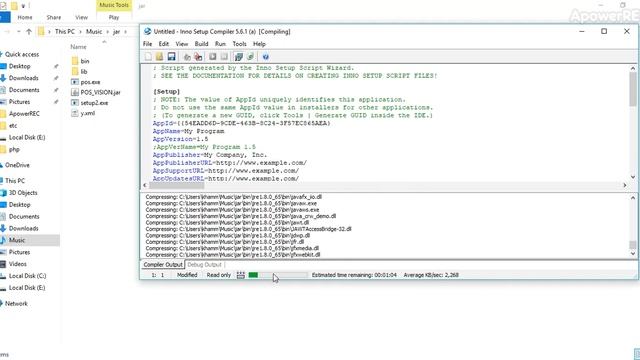The image size is (640, 360).
Task: Click the editor horizontal scrollbar thumb
Action: click(177, 185)
